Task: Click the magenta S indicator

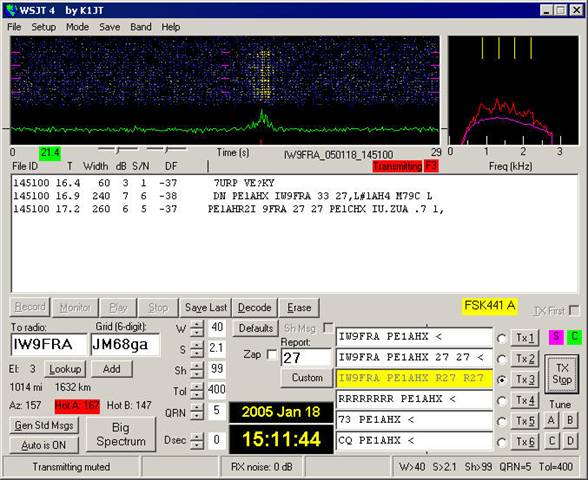Action: (556, 337)
